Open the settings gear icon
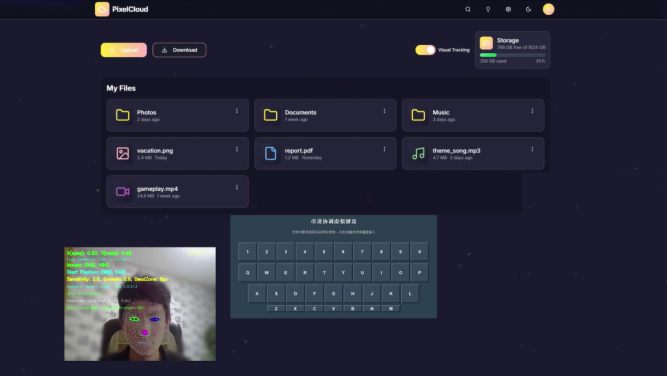This screenshot has width=667, height=376. point(508,9)
